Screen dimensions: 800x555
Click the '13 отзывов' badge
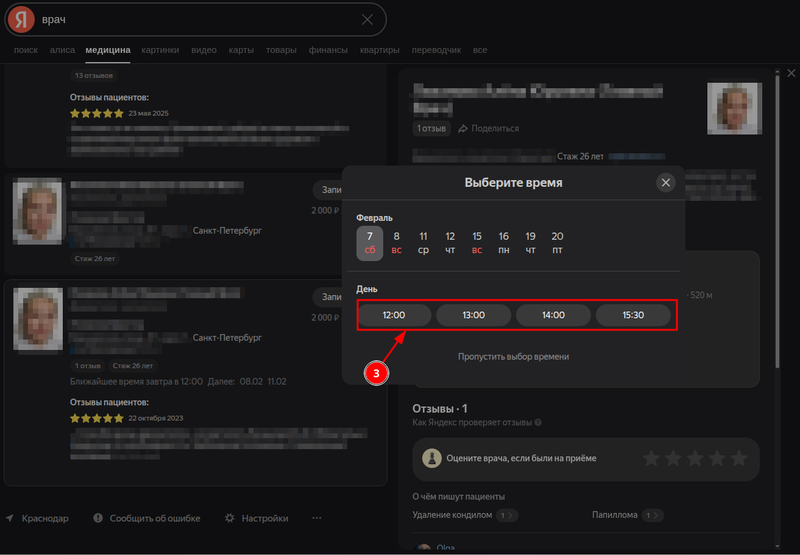coord(94,75)
